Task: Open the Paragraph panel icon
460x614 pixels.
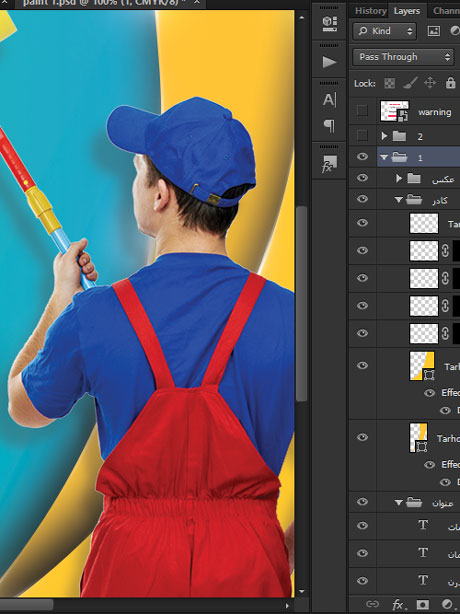Action: pos(329,126)
